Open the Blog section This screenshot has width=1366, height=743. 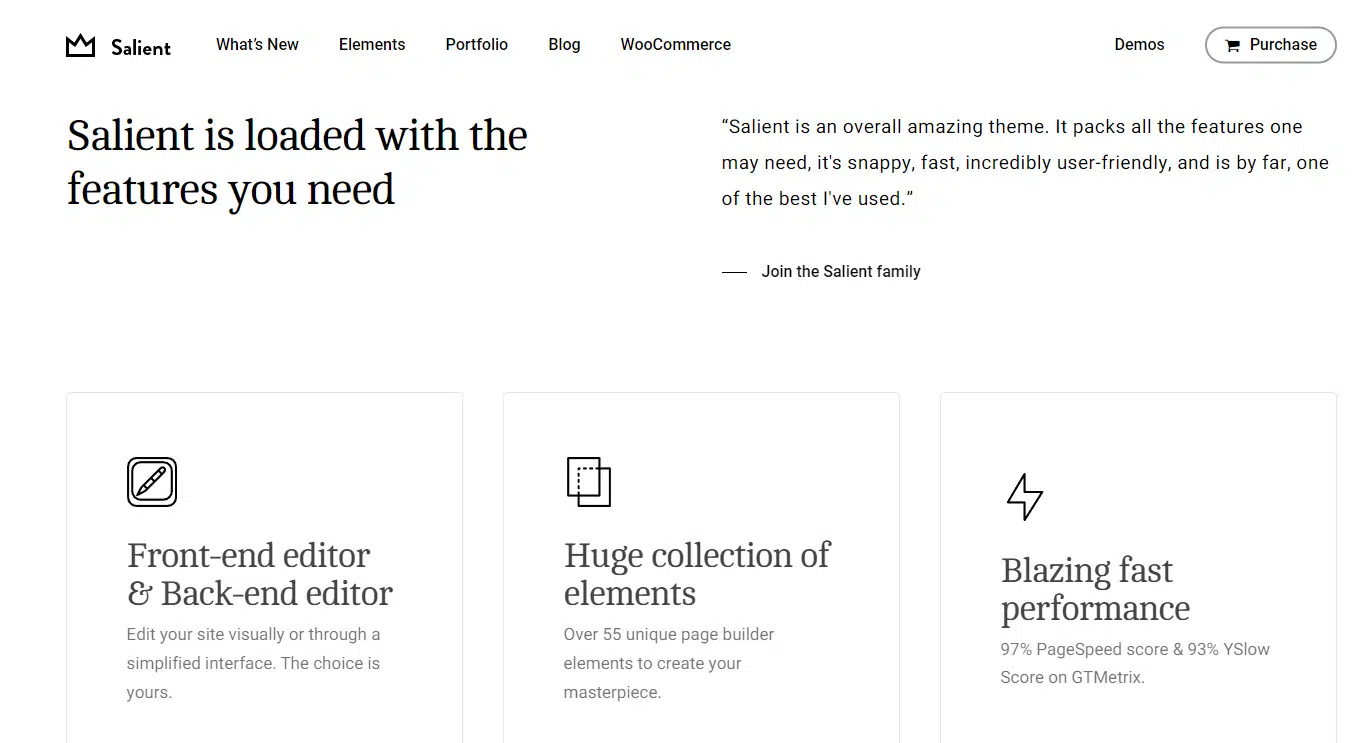coord(564,45)
